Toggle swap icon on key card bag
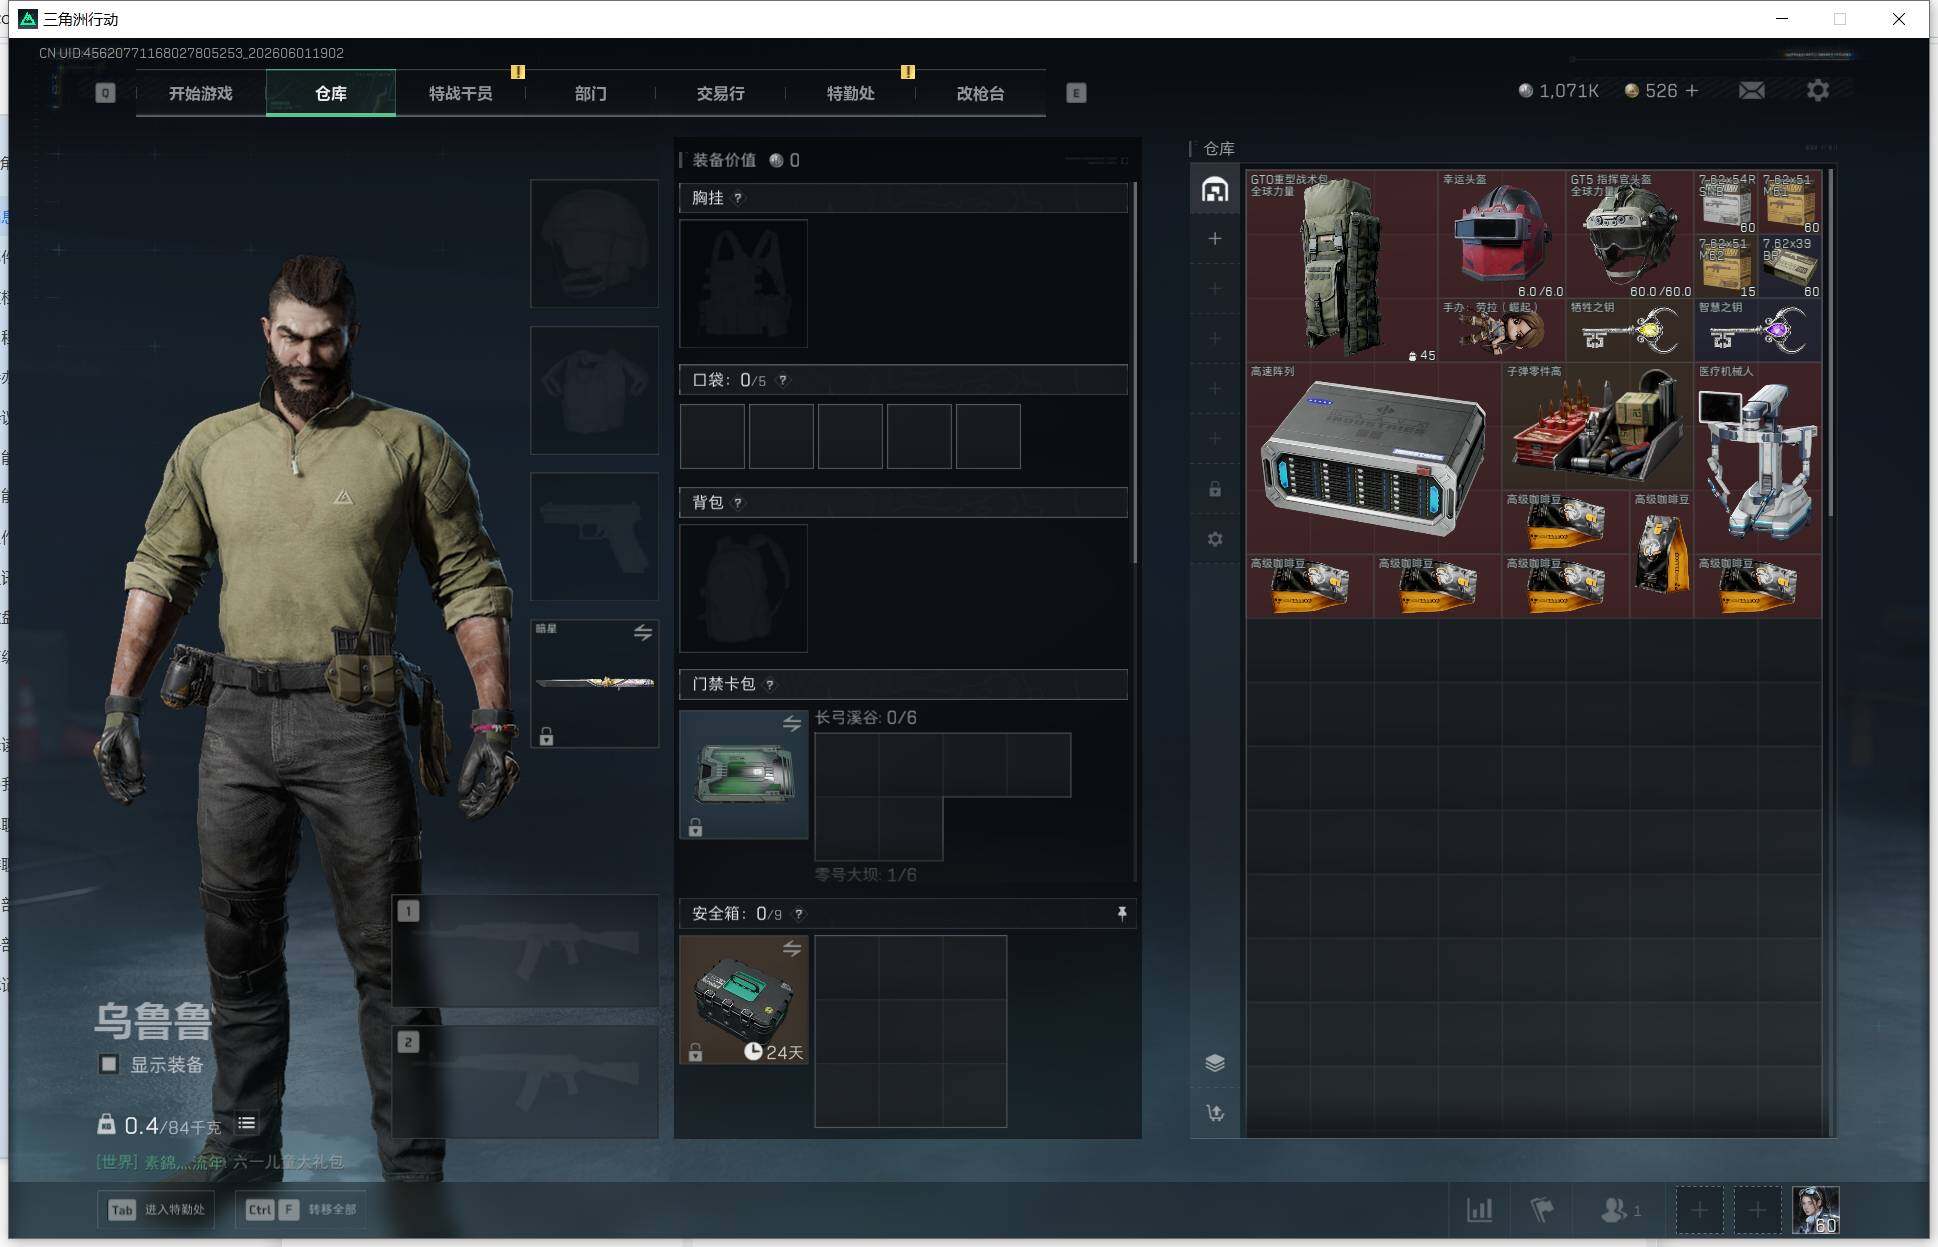Screen dimensions: 1938x1247 tap(792, 723)
